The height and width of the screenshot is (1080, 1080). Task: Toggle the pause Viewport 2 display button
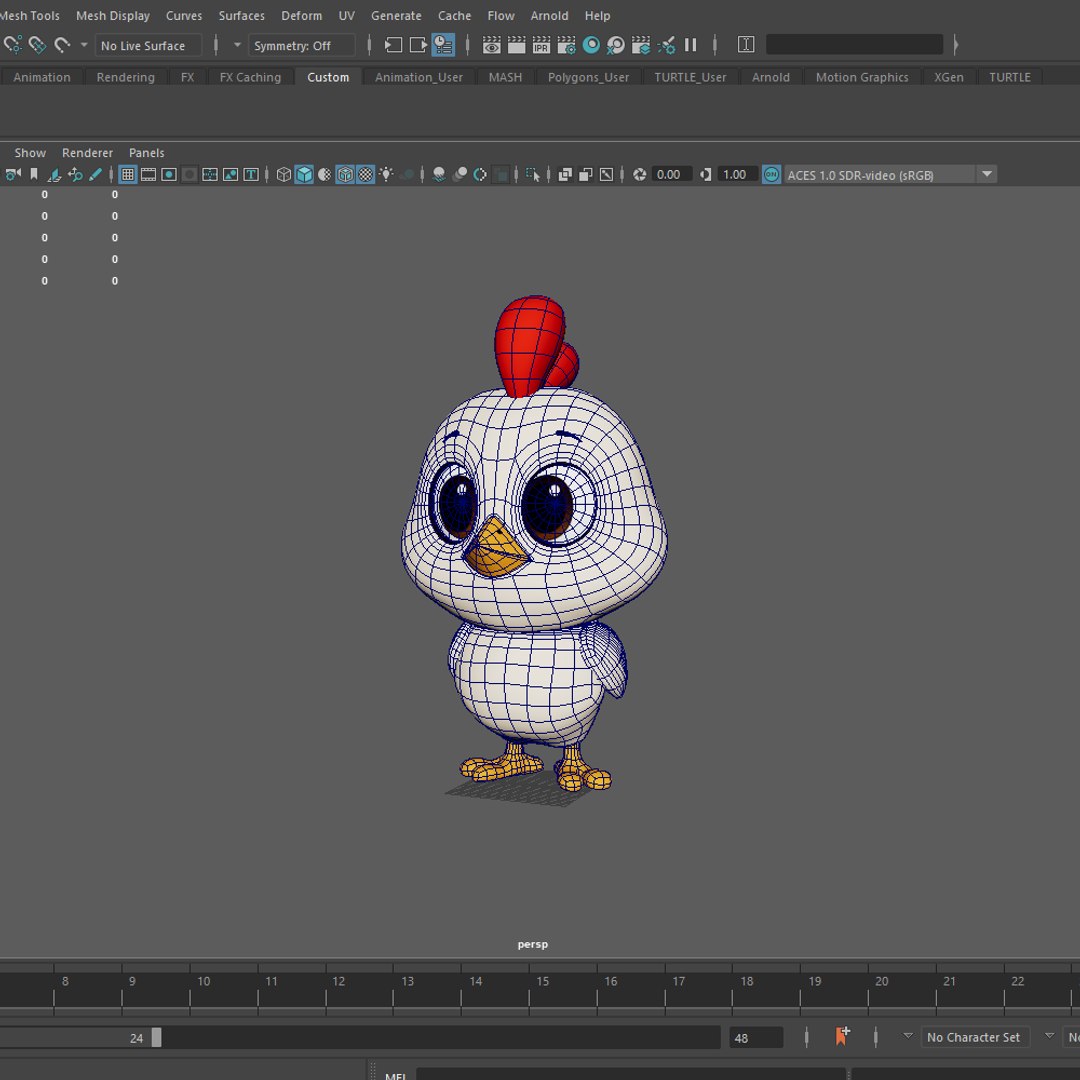[x=690, y=45]
